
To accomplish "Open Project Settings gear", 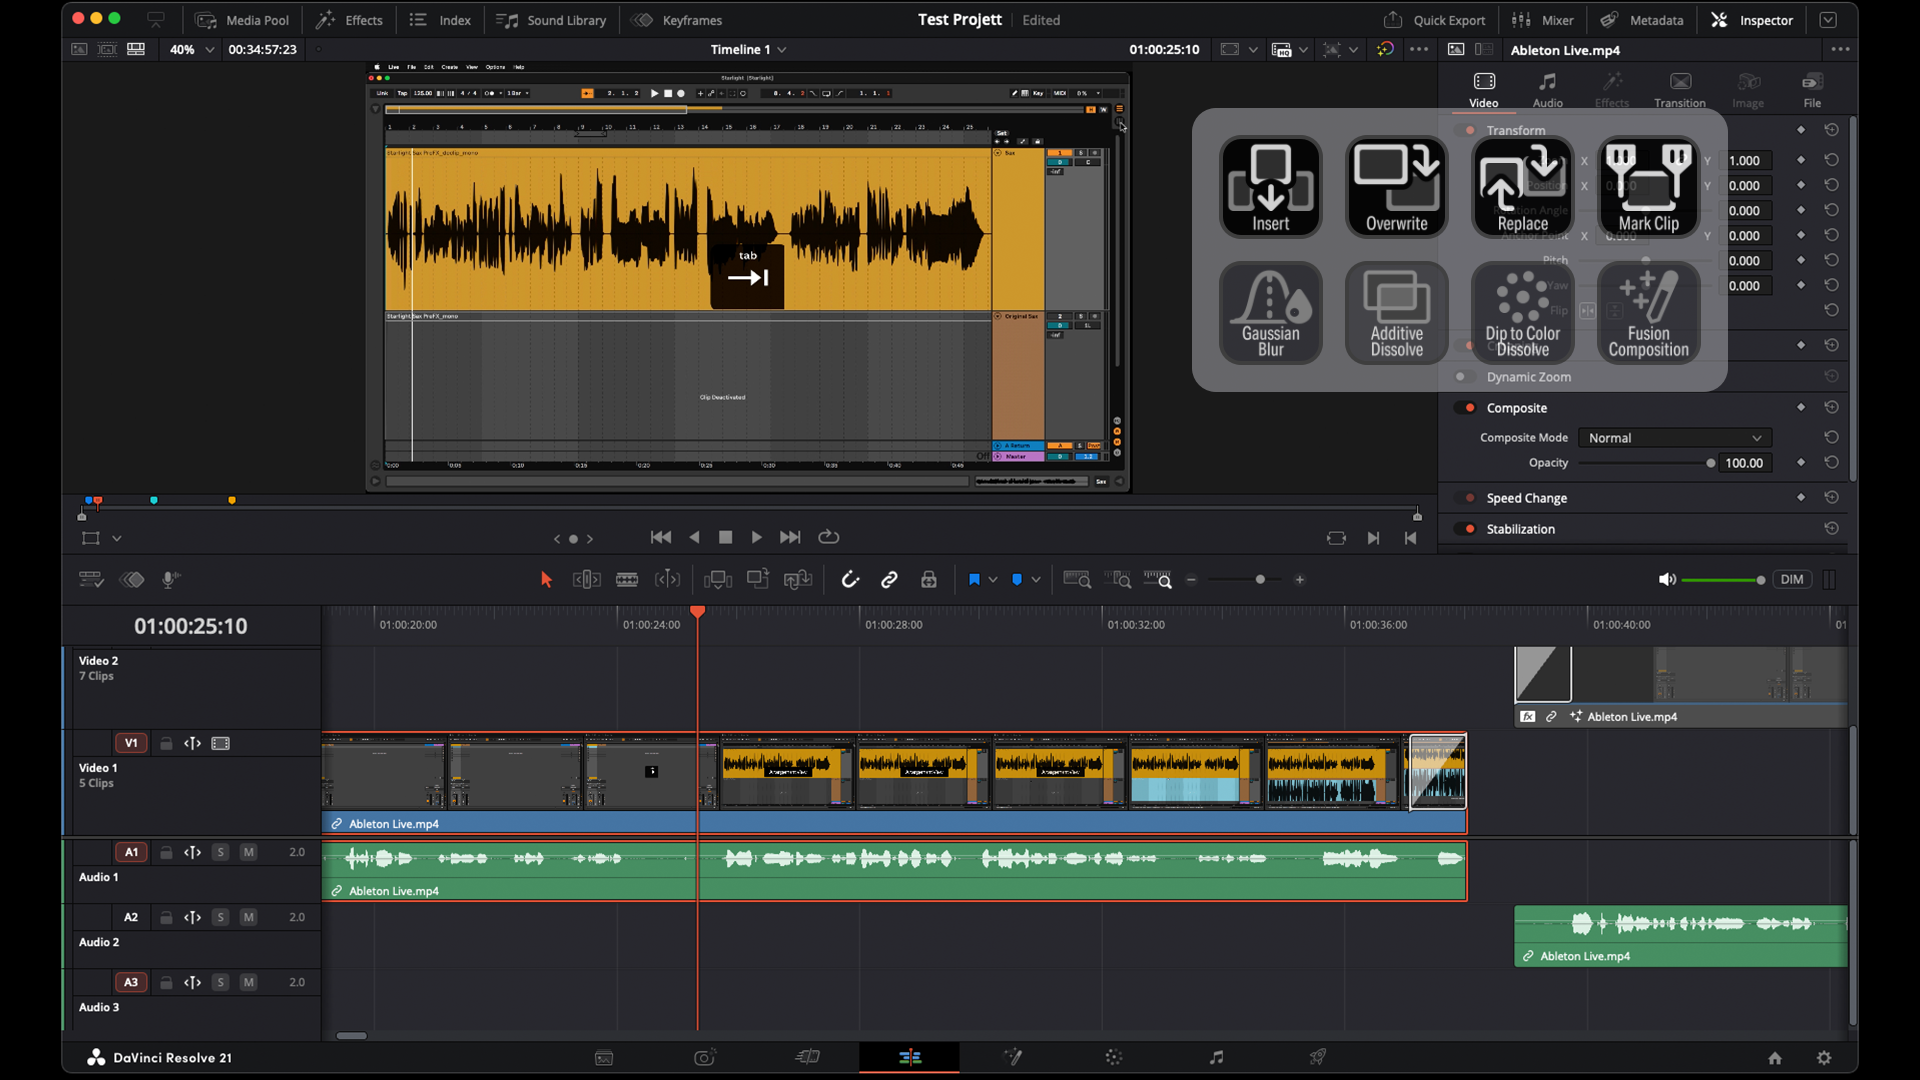I will click(1824, 1057).
